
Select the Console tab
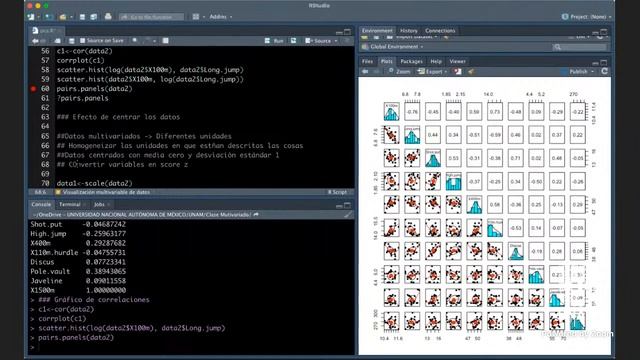41,204
